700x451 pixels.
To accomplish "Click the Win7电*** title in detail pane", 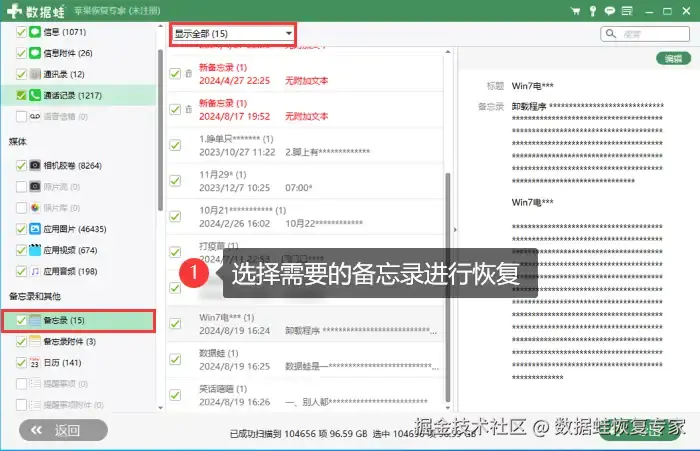I will (532, 86).
